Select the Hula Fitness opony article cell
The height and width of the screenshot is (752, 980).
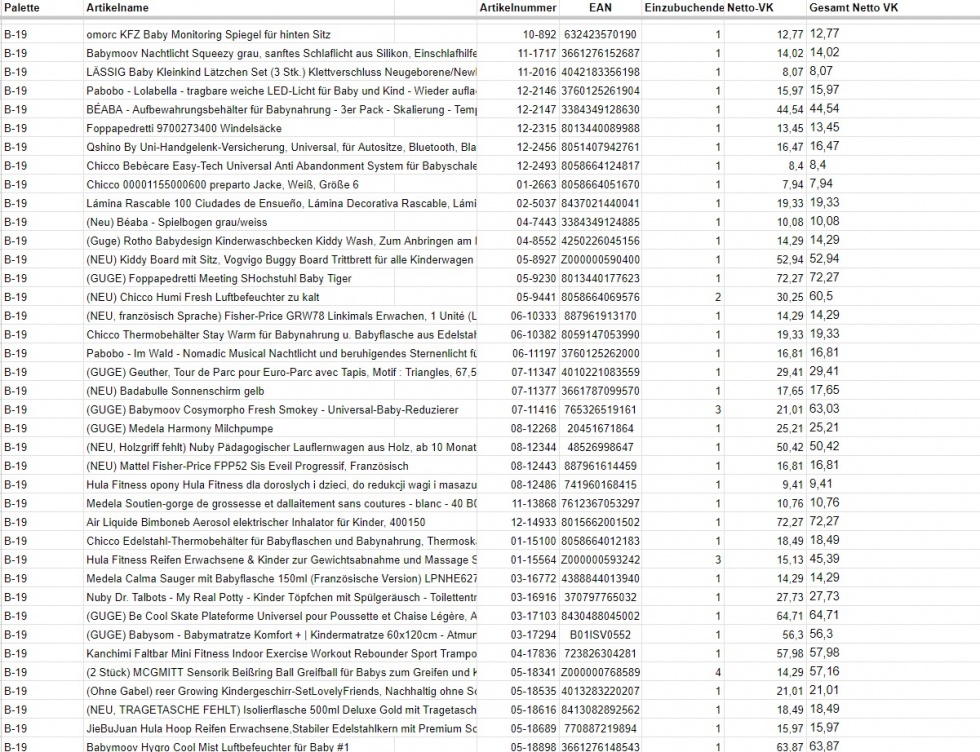[x=281, y=484]
